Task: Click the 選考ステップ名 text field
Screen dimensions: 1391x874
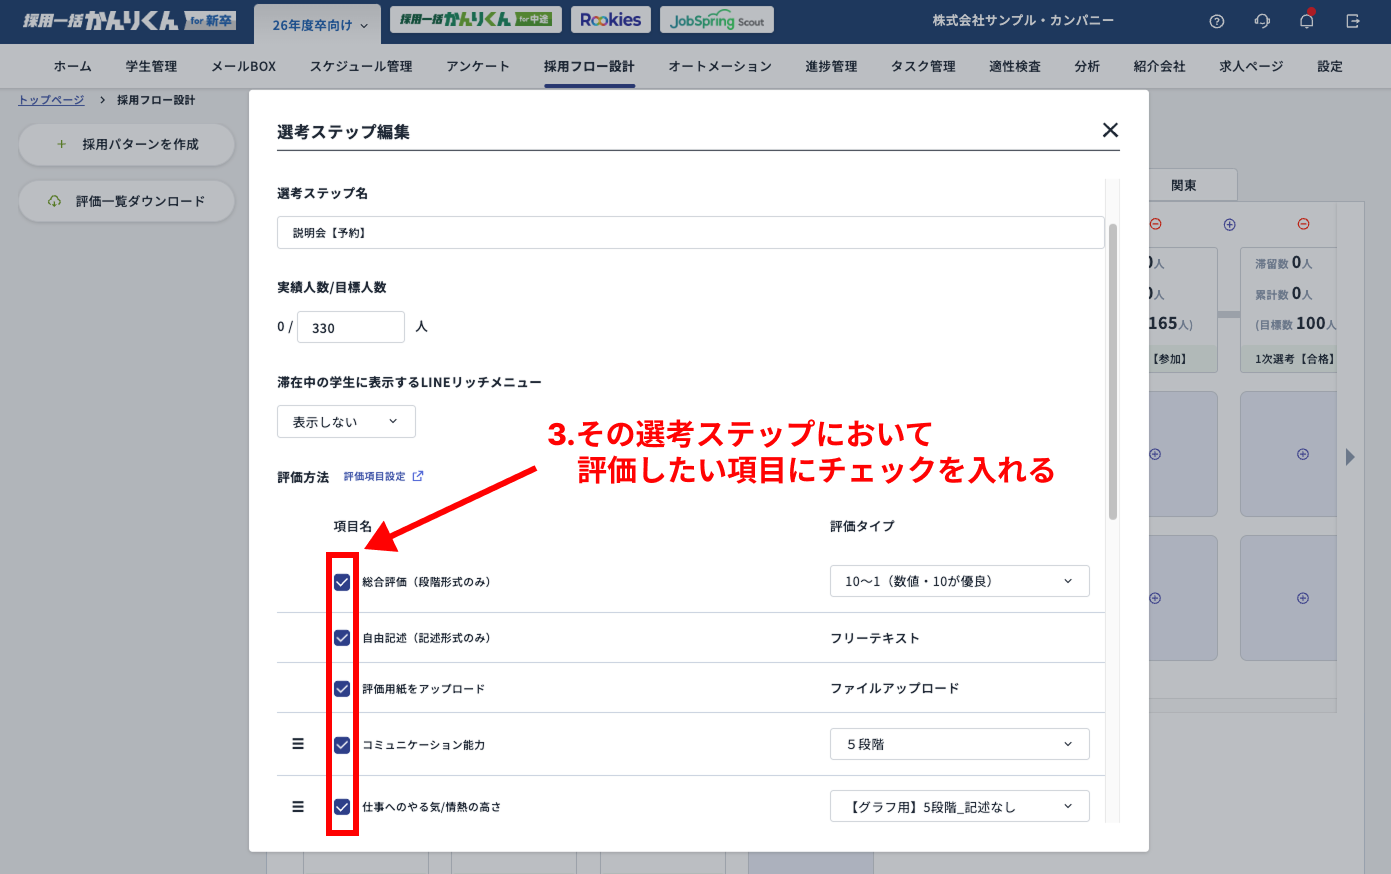Action: [691, 232]
